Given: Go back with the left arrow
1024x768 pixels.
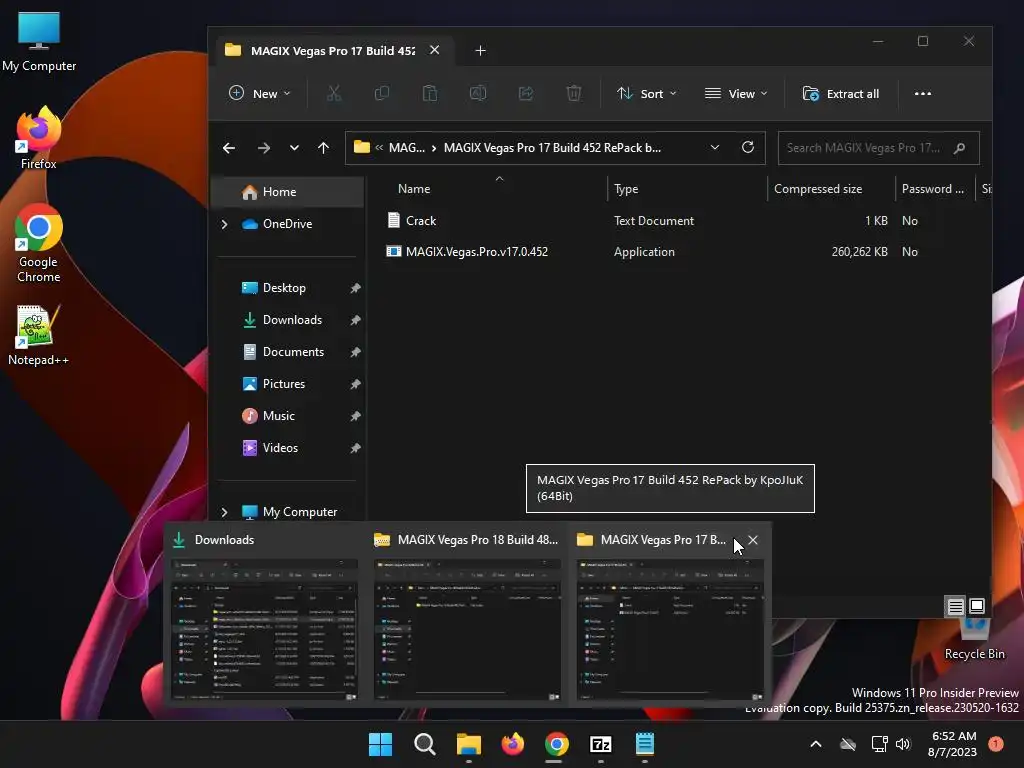Looking at the screenshot, I should tap(229, 148).
